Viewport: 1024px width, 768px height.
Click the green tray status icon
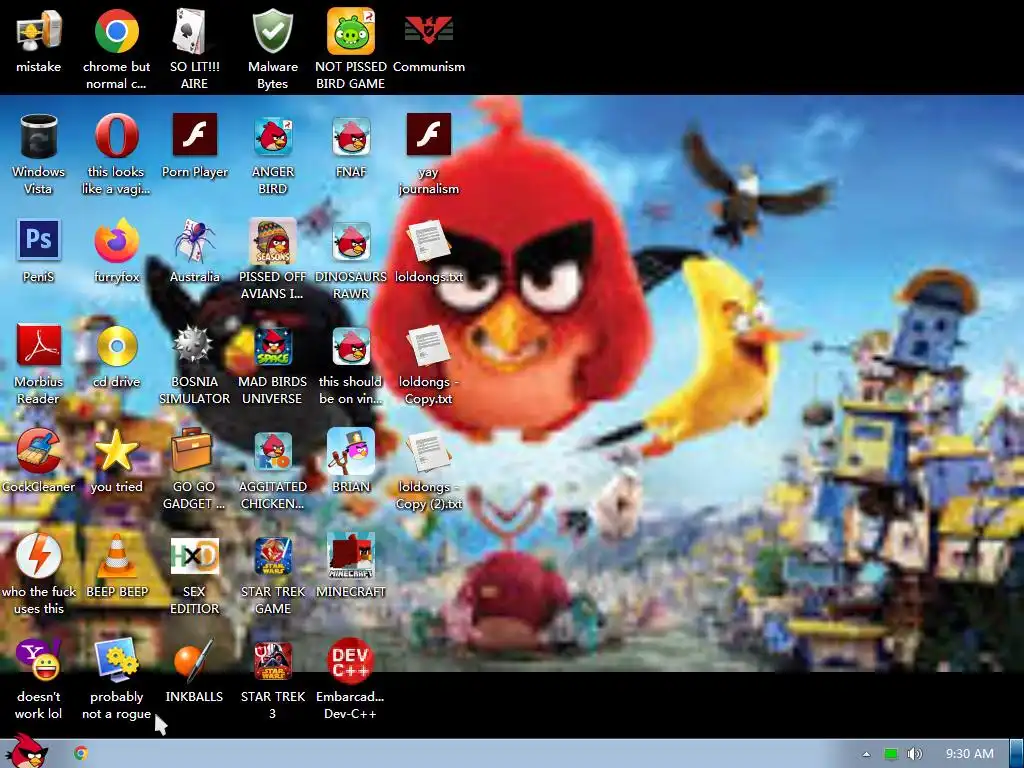(x=890, y=754)
